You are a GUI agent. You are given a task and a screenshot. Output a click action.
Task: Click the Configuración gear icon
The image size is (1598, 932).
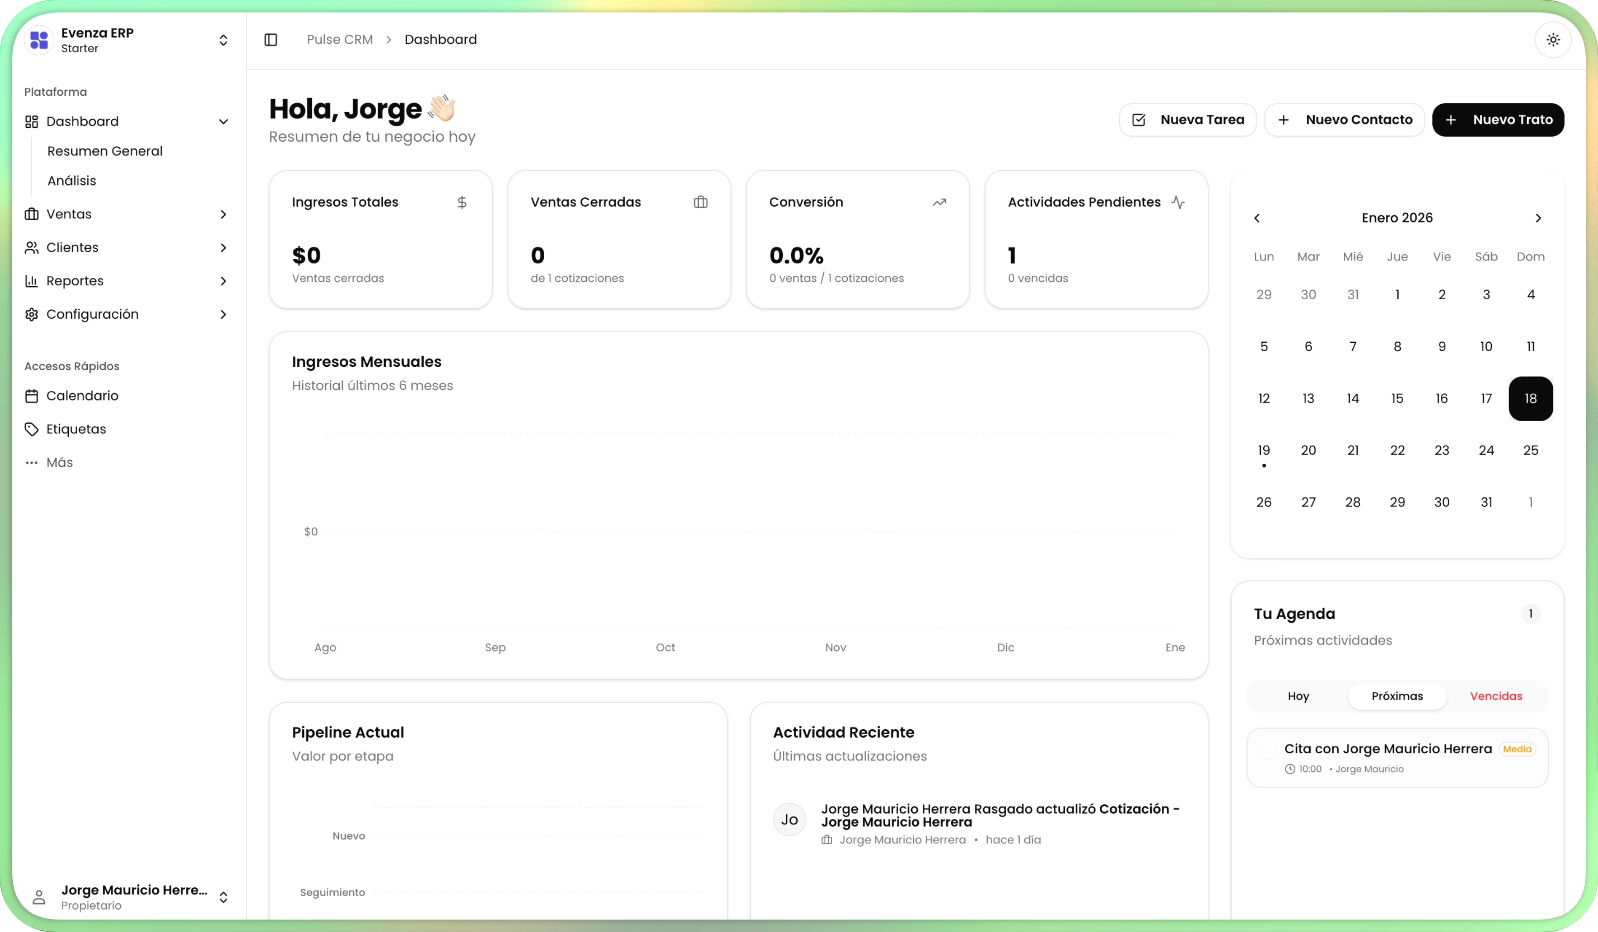pos(32,314)
